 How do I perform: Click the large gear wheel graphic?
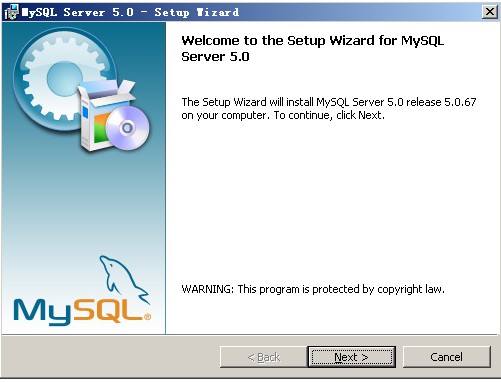tap(62, 78)
